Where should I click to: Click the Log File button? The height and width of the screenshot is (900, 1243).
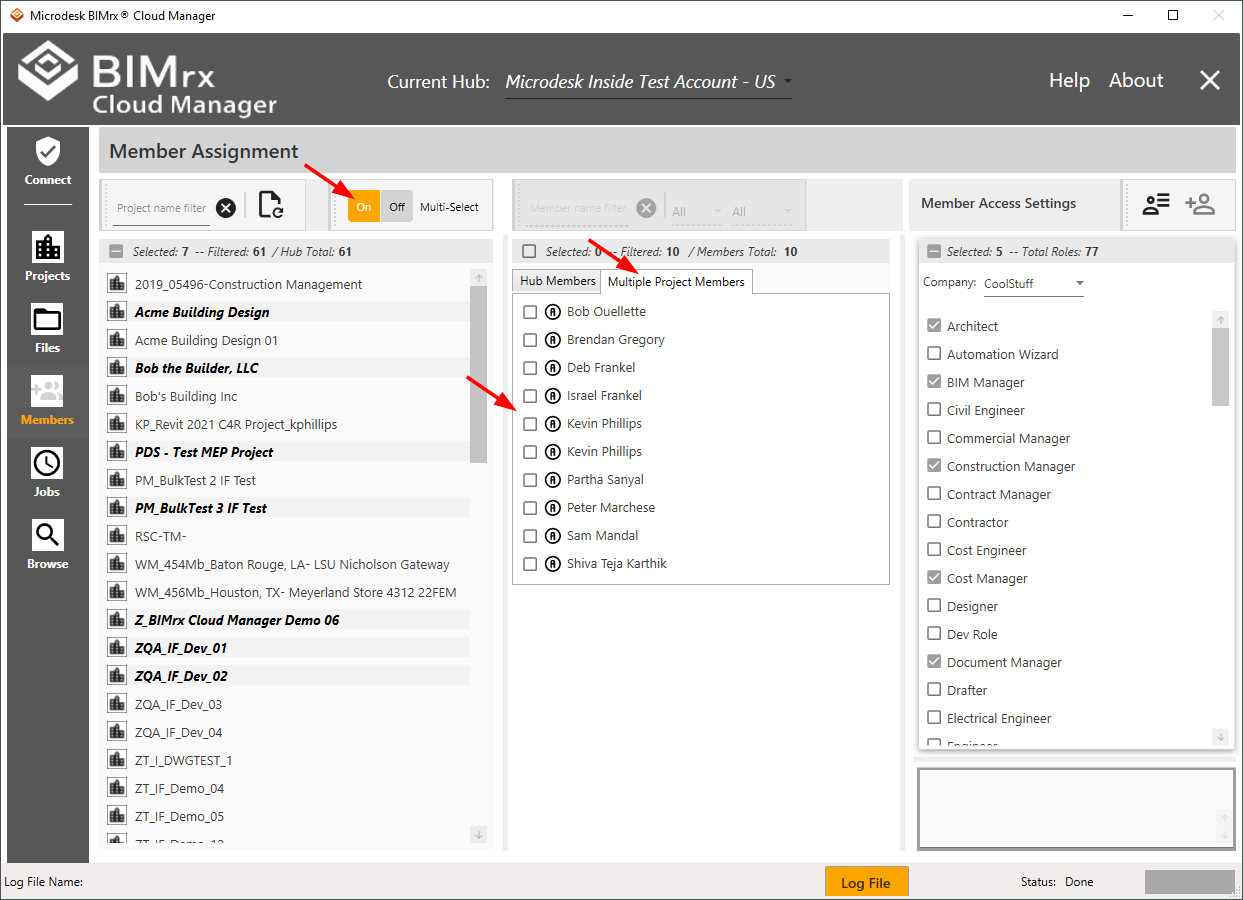tap(866, 883)
